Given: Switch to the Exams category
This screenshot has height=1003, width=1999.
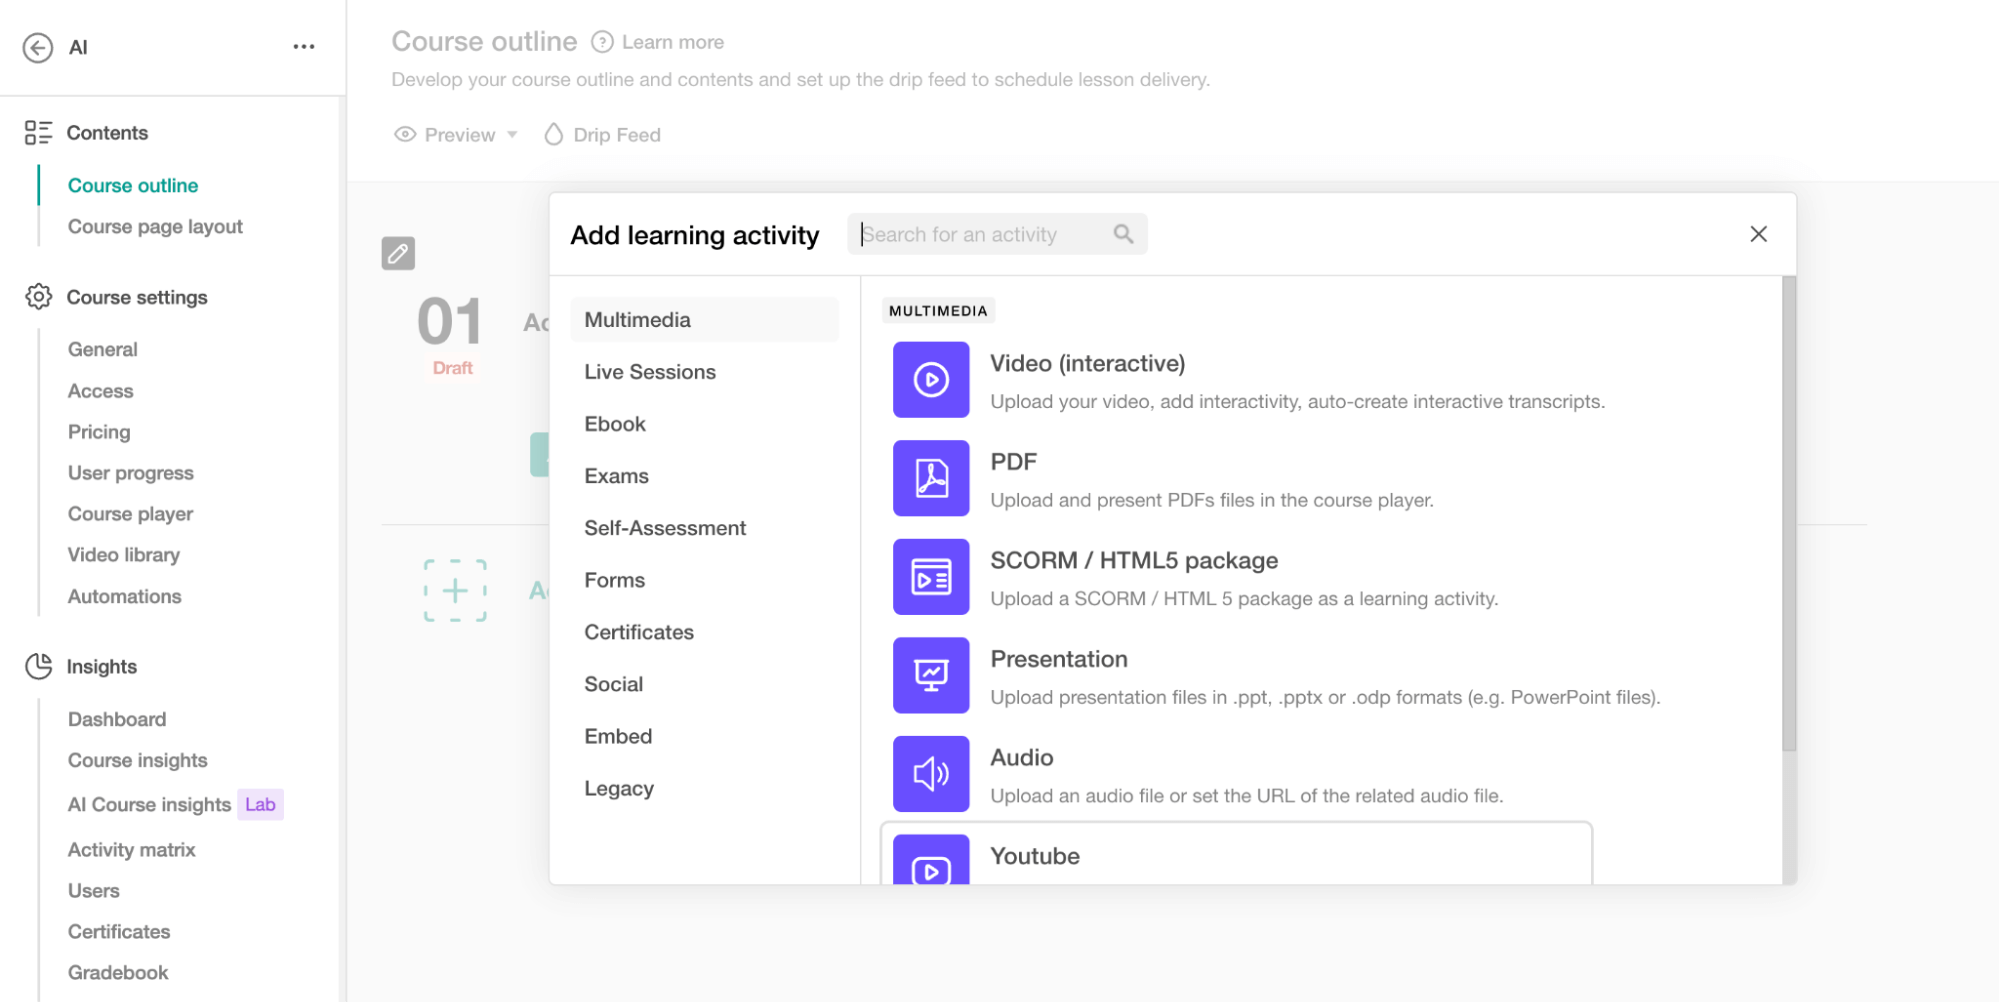Looking at the screenshot, I should pos(616,476).
